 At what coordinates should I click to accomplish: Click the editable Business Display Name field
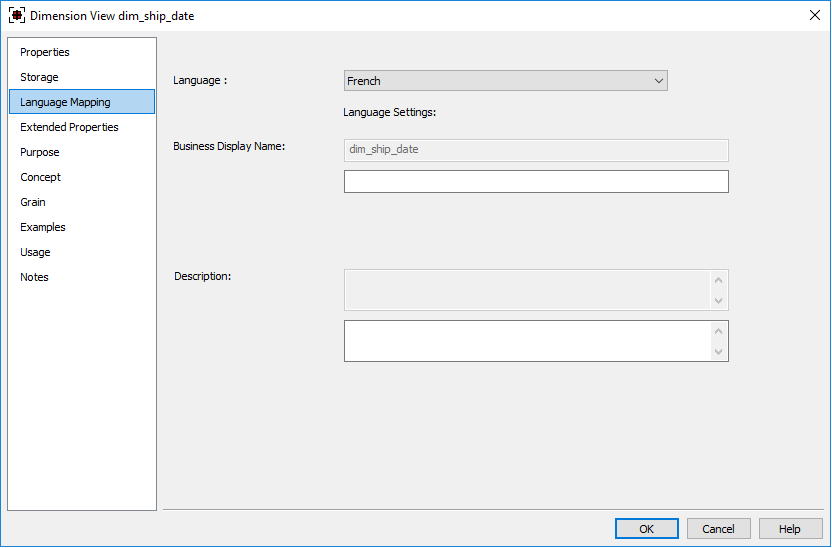pos(536,181)
